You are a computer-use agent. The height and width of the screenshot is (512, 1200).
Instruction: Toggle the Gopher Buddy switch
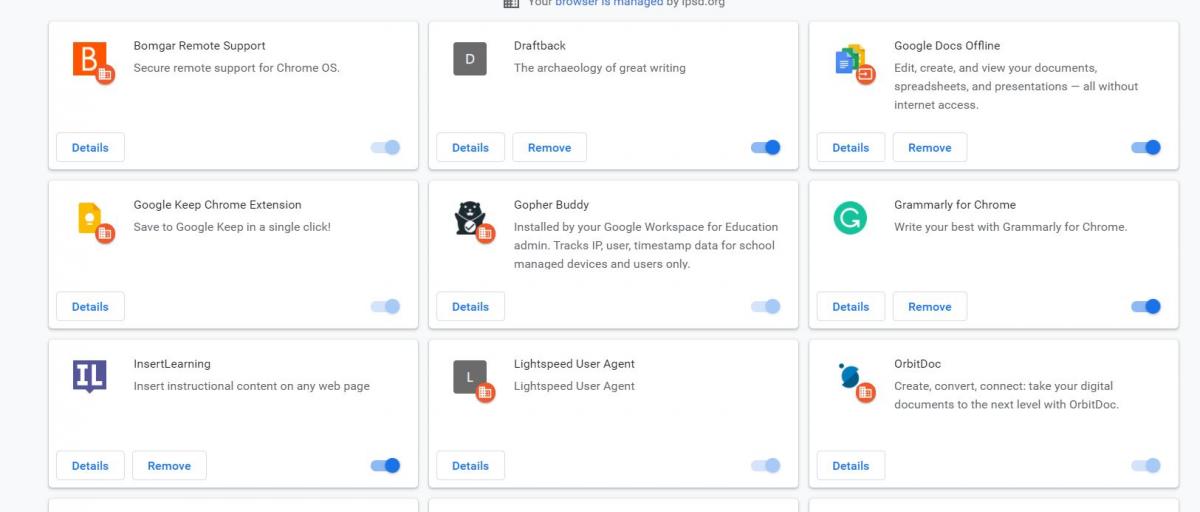click(765, 306)
